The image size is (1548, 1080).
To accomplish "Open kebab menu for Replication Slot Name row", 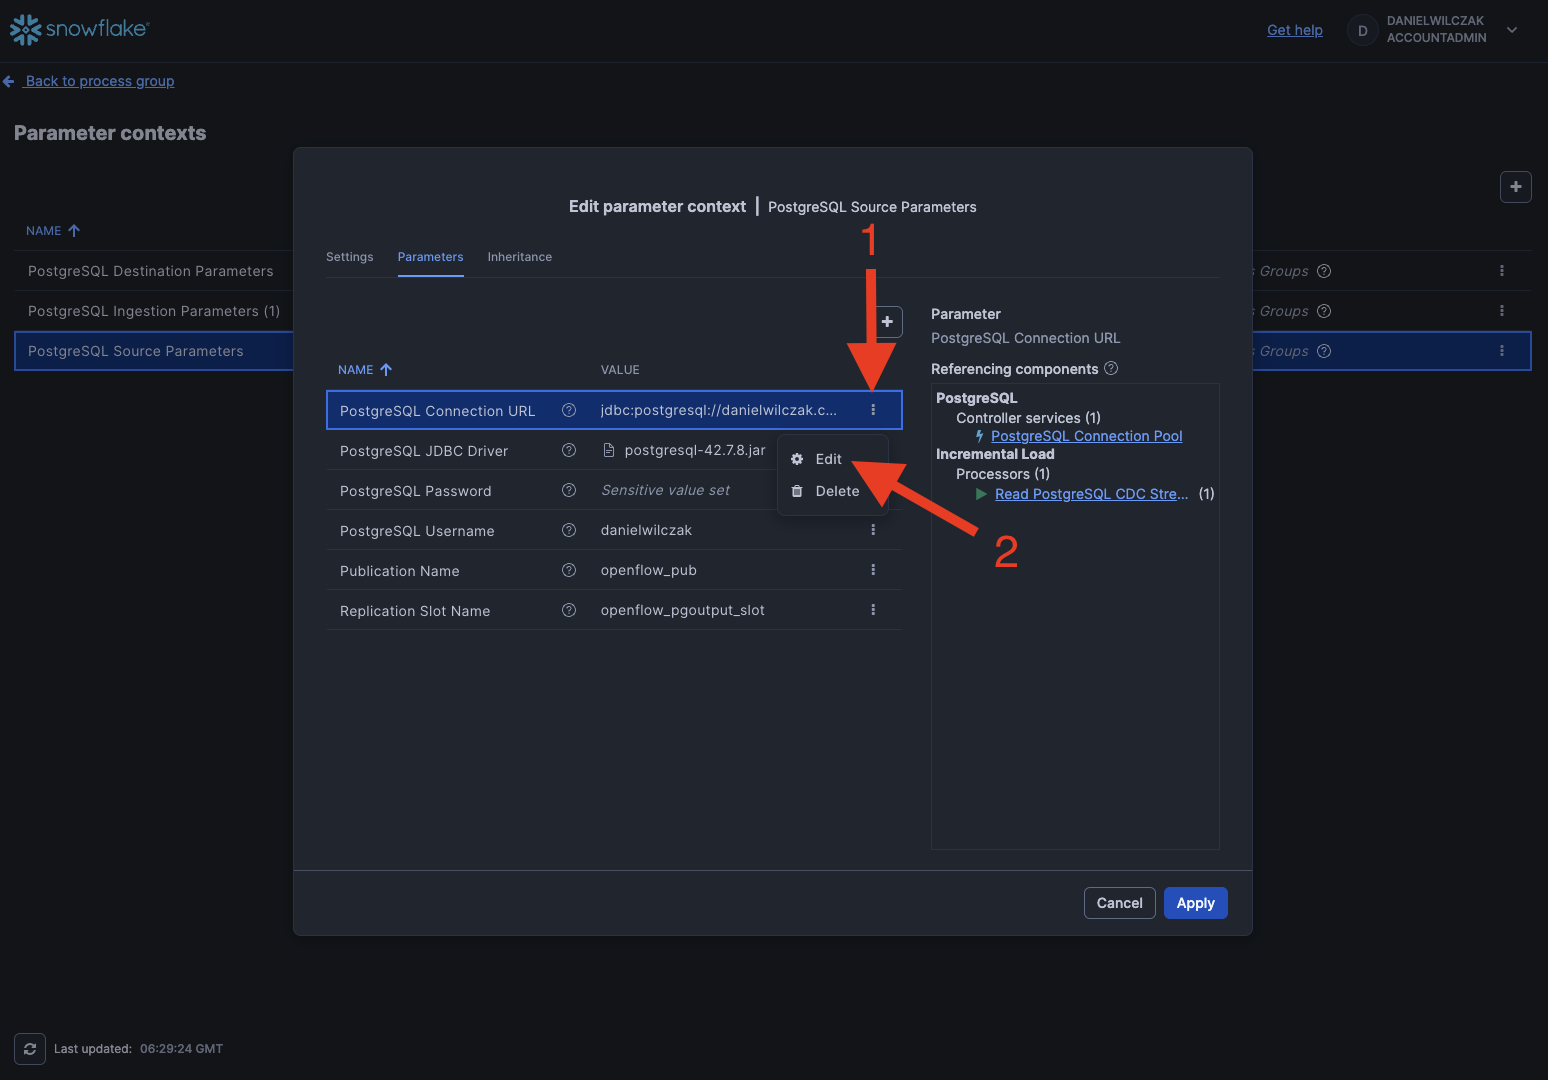I will pyautogui.click(x=873, y=610).
